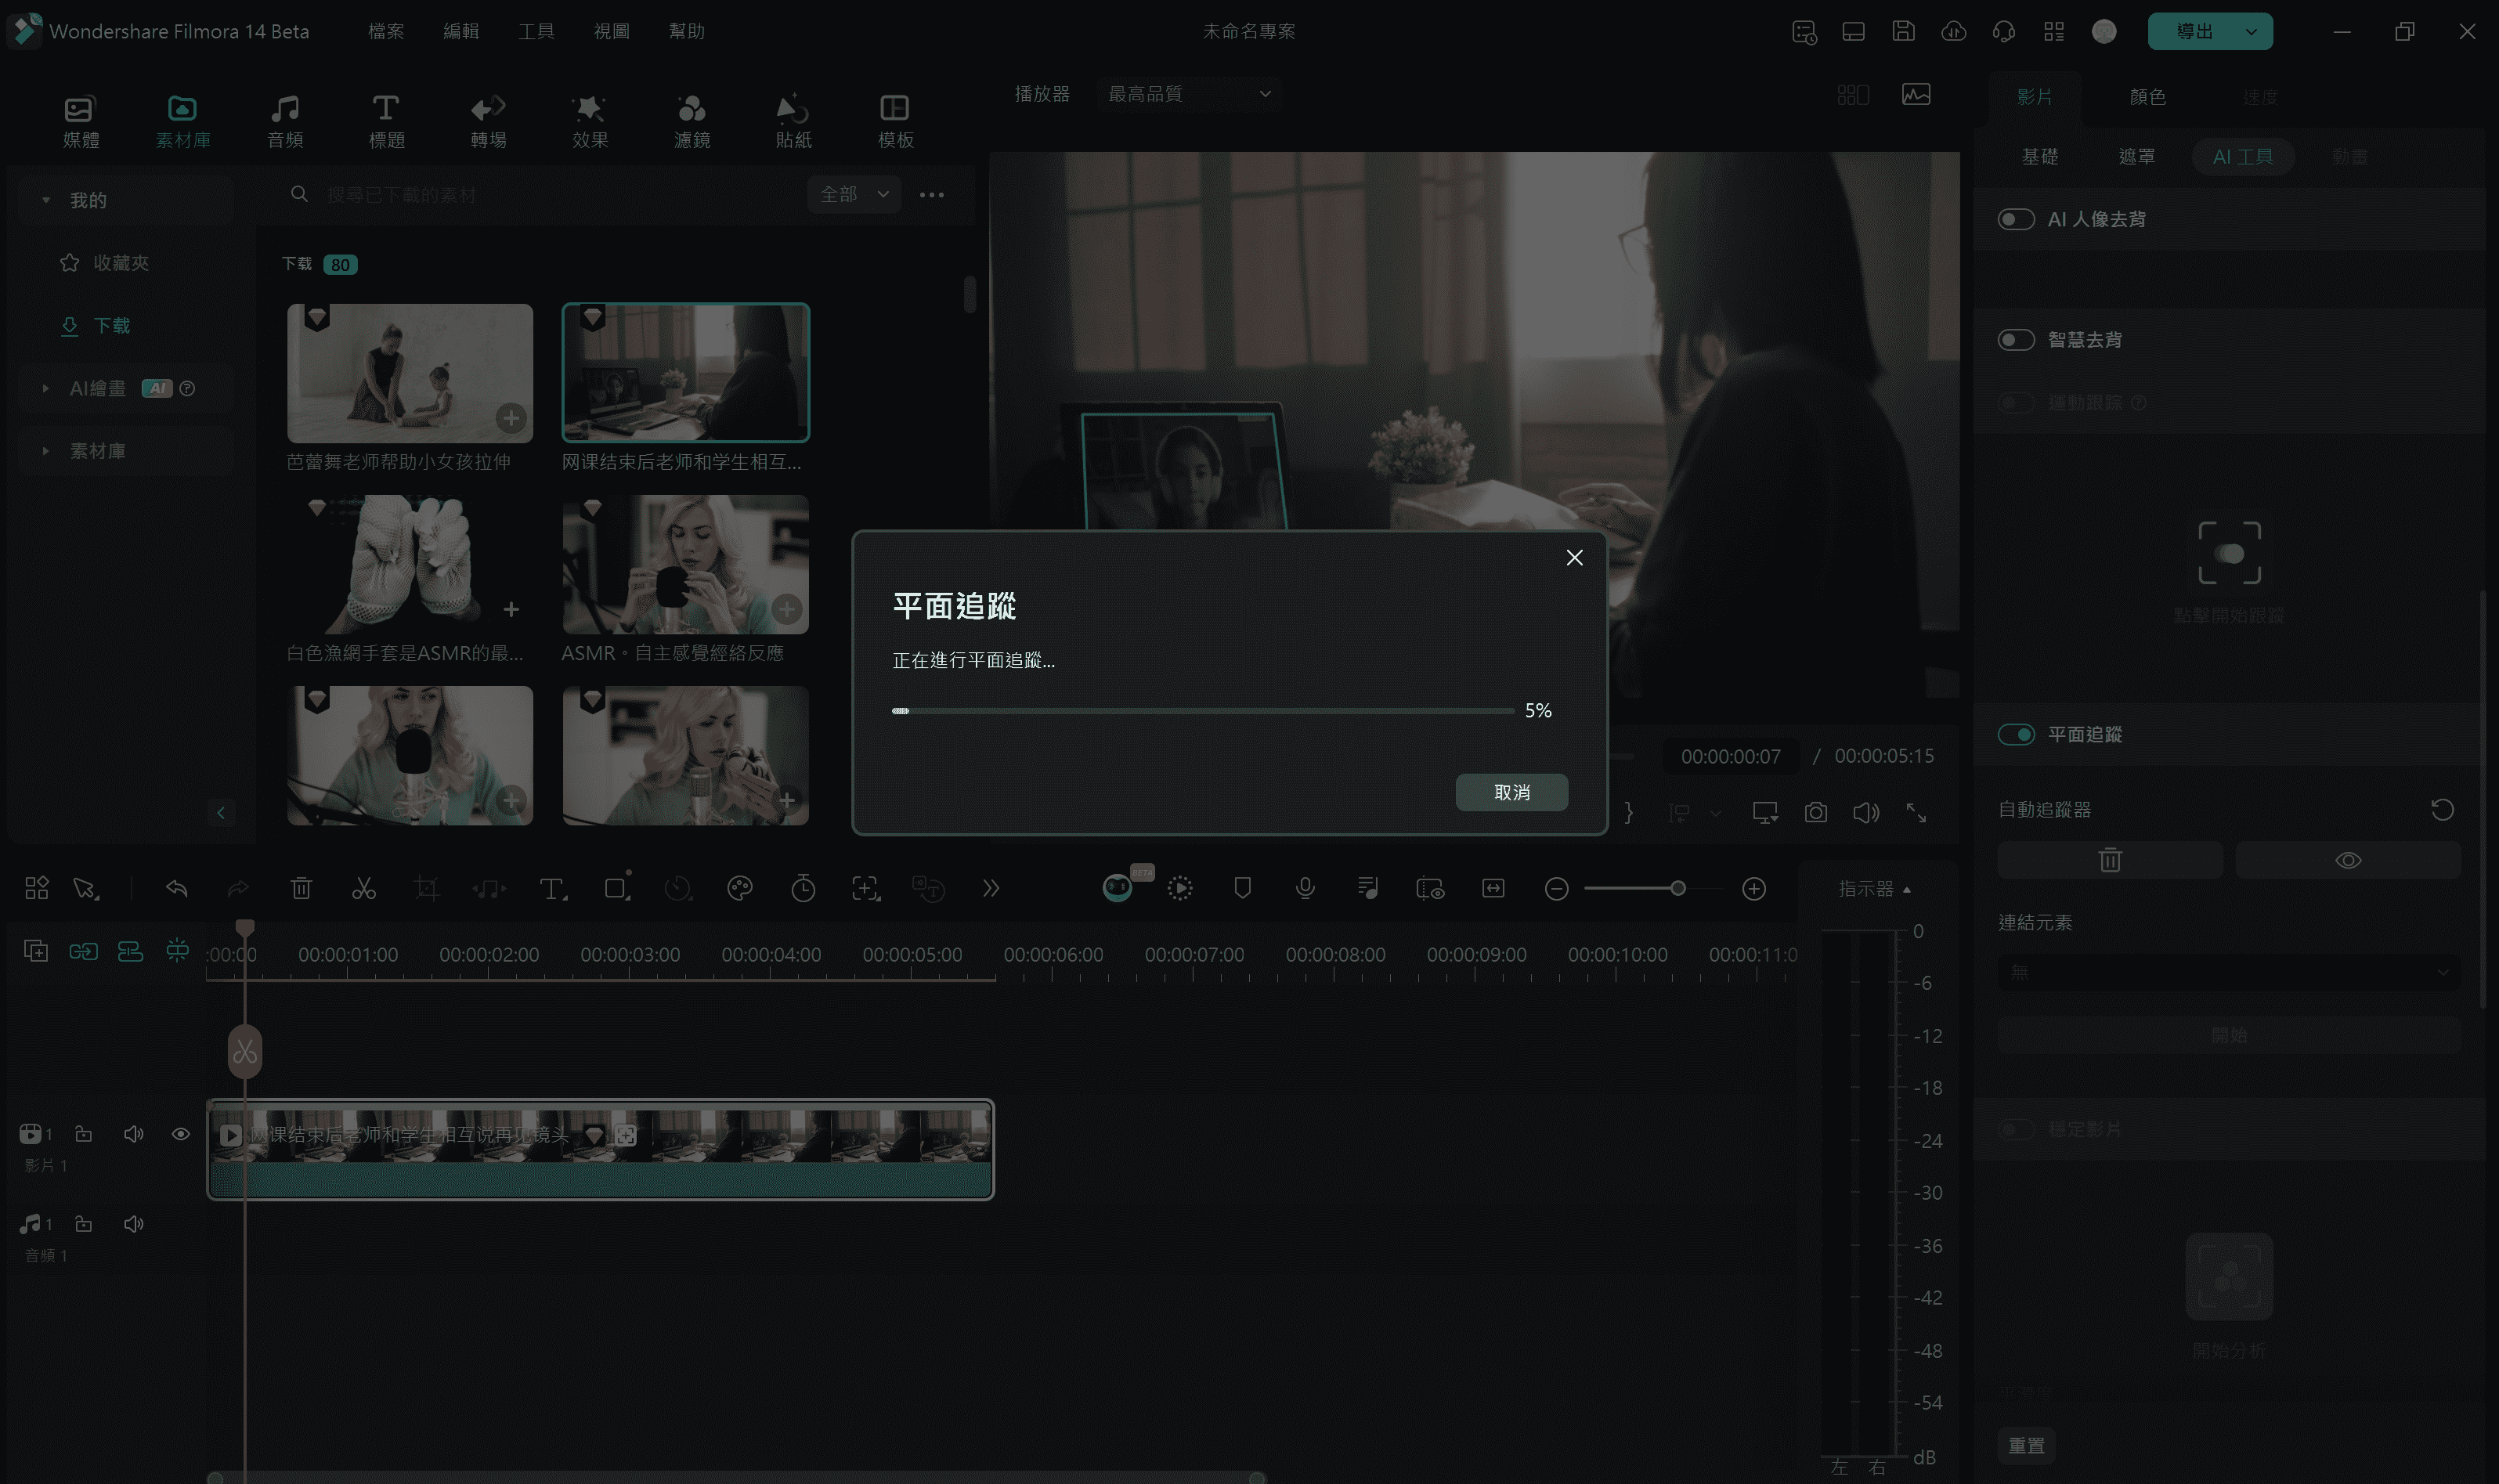Open the 音頻 audio panel
Image resolution: width=2499 pixels, height=1484 pixels.
coord(285,122)
